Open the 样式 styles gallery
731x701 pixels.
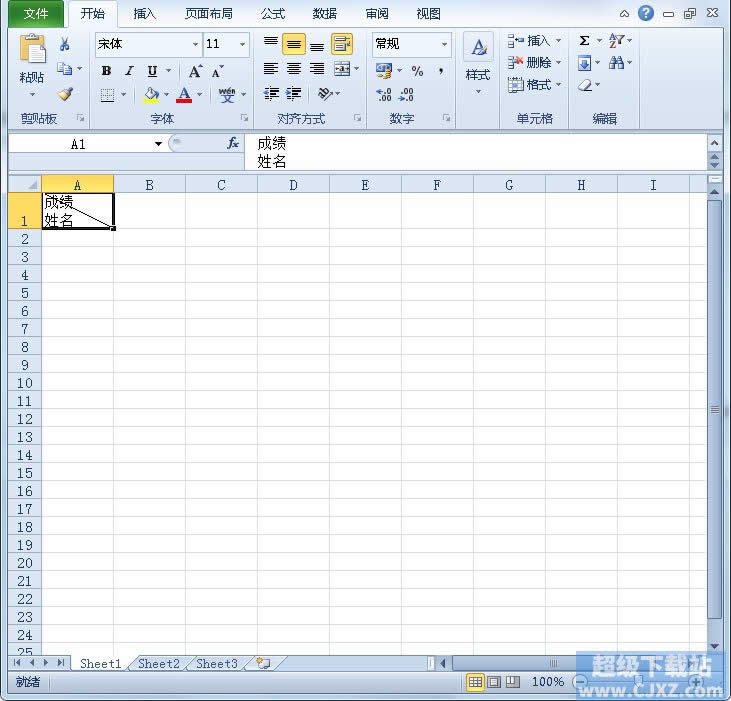pyautogui.click(x=478, y=63)
